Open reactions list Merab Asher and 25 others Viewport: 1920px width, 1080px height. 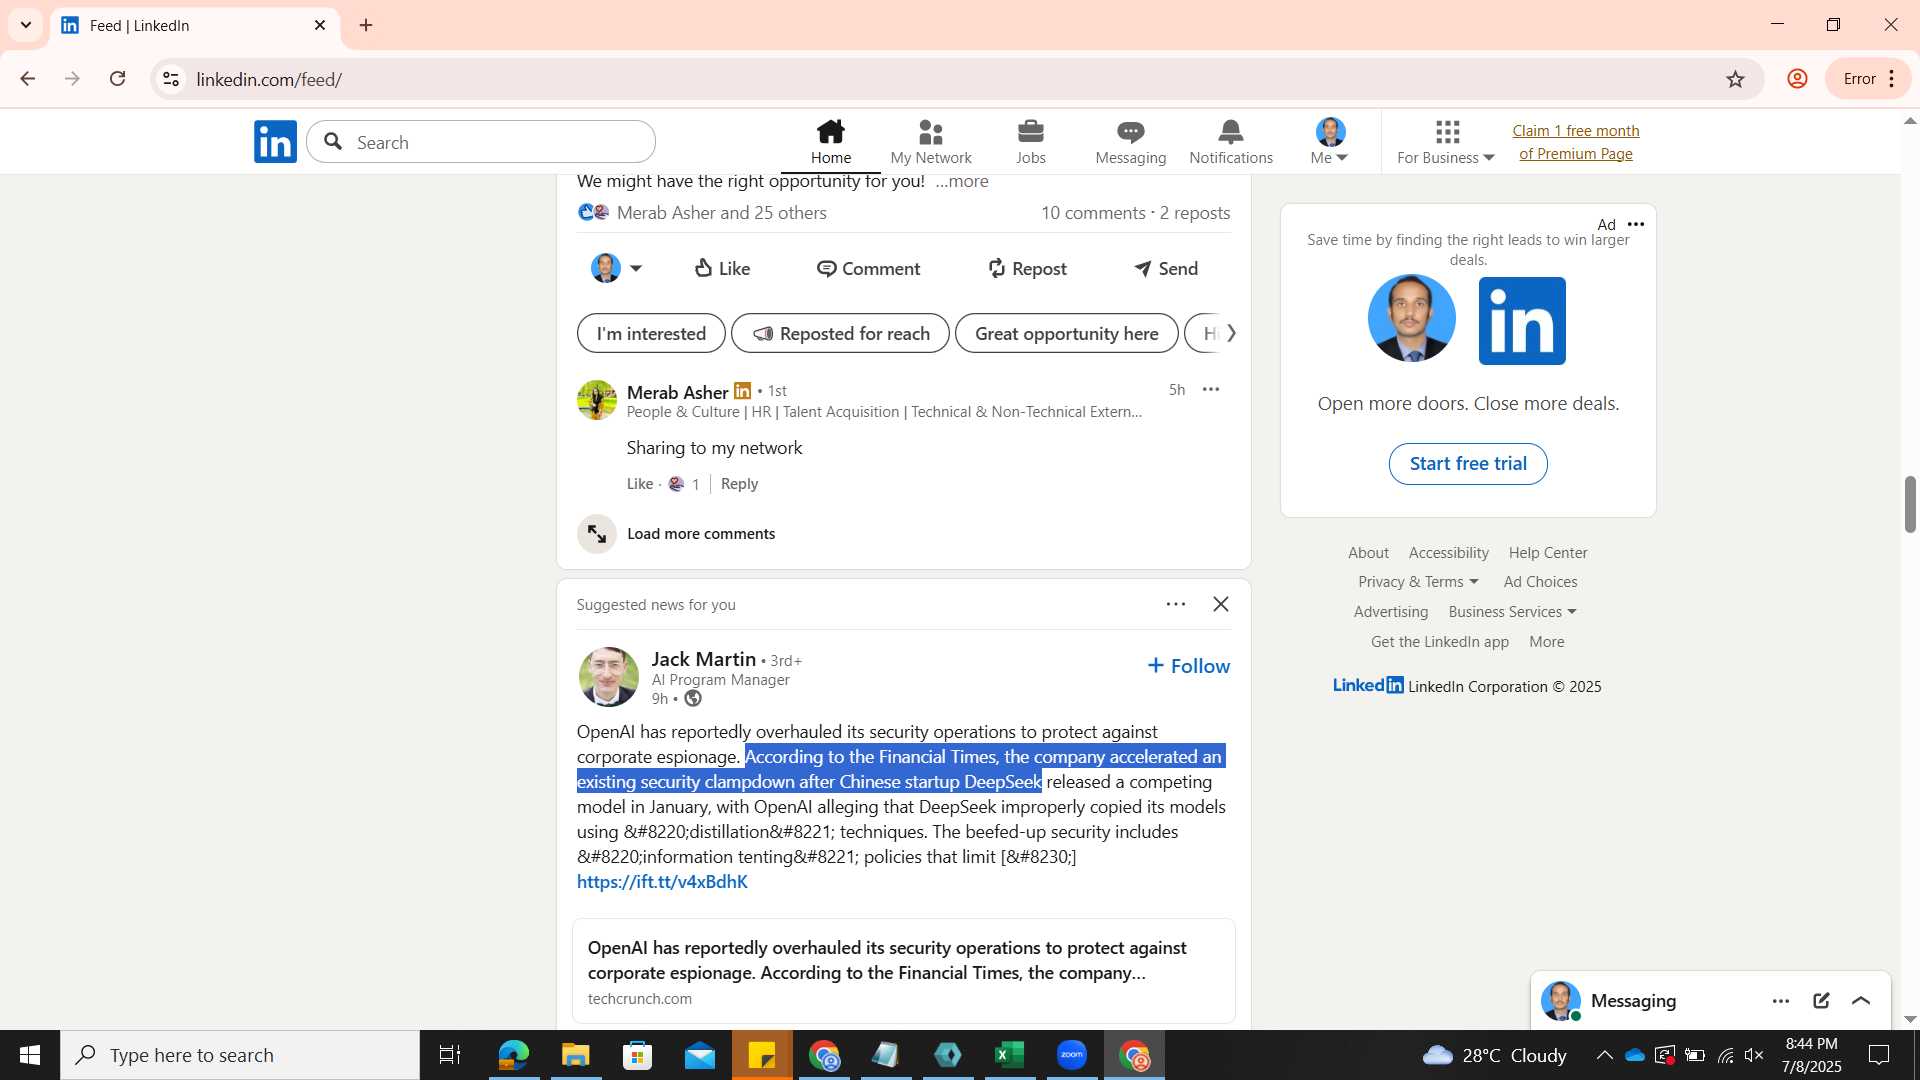[722, 213]
